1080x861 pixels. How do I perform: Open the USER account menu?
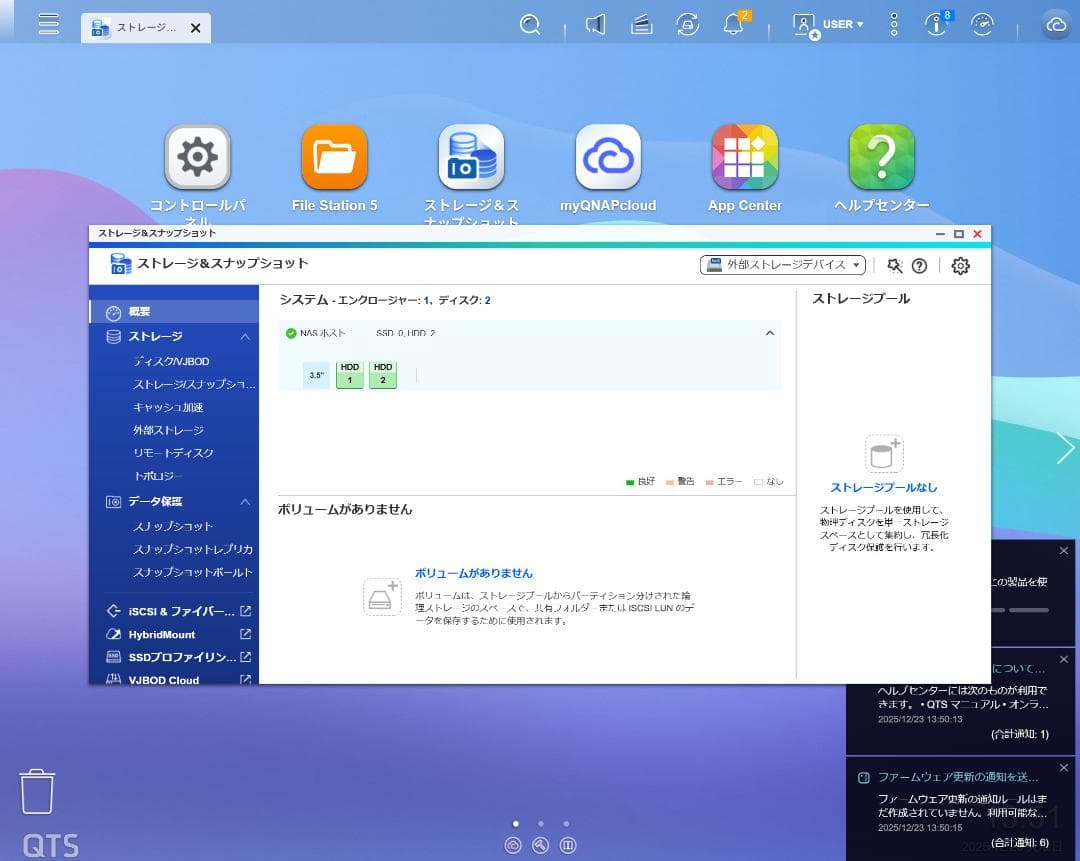click(828, 24)
